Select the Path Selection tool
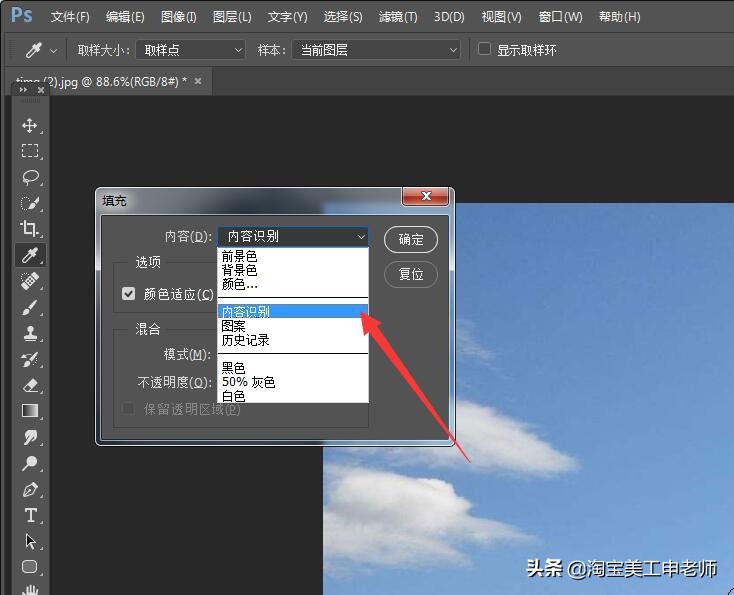Viewport: 734px width, 595px height. tap(30, 541)
